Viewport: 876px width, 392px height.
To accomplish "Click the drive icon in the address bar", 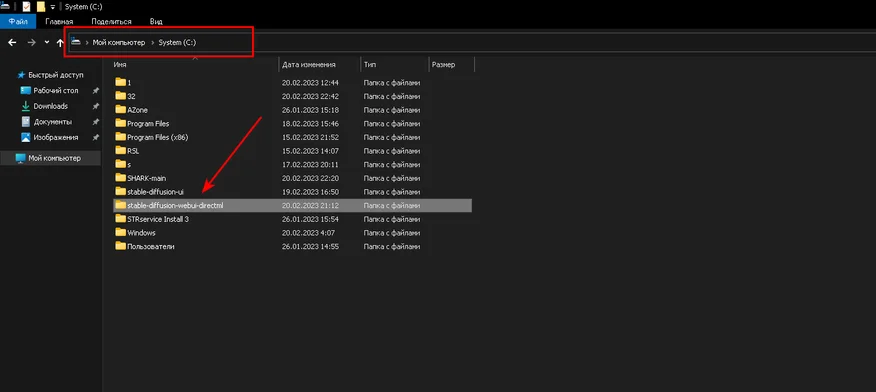I will (76, 42).
